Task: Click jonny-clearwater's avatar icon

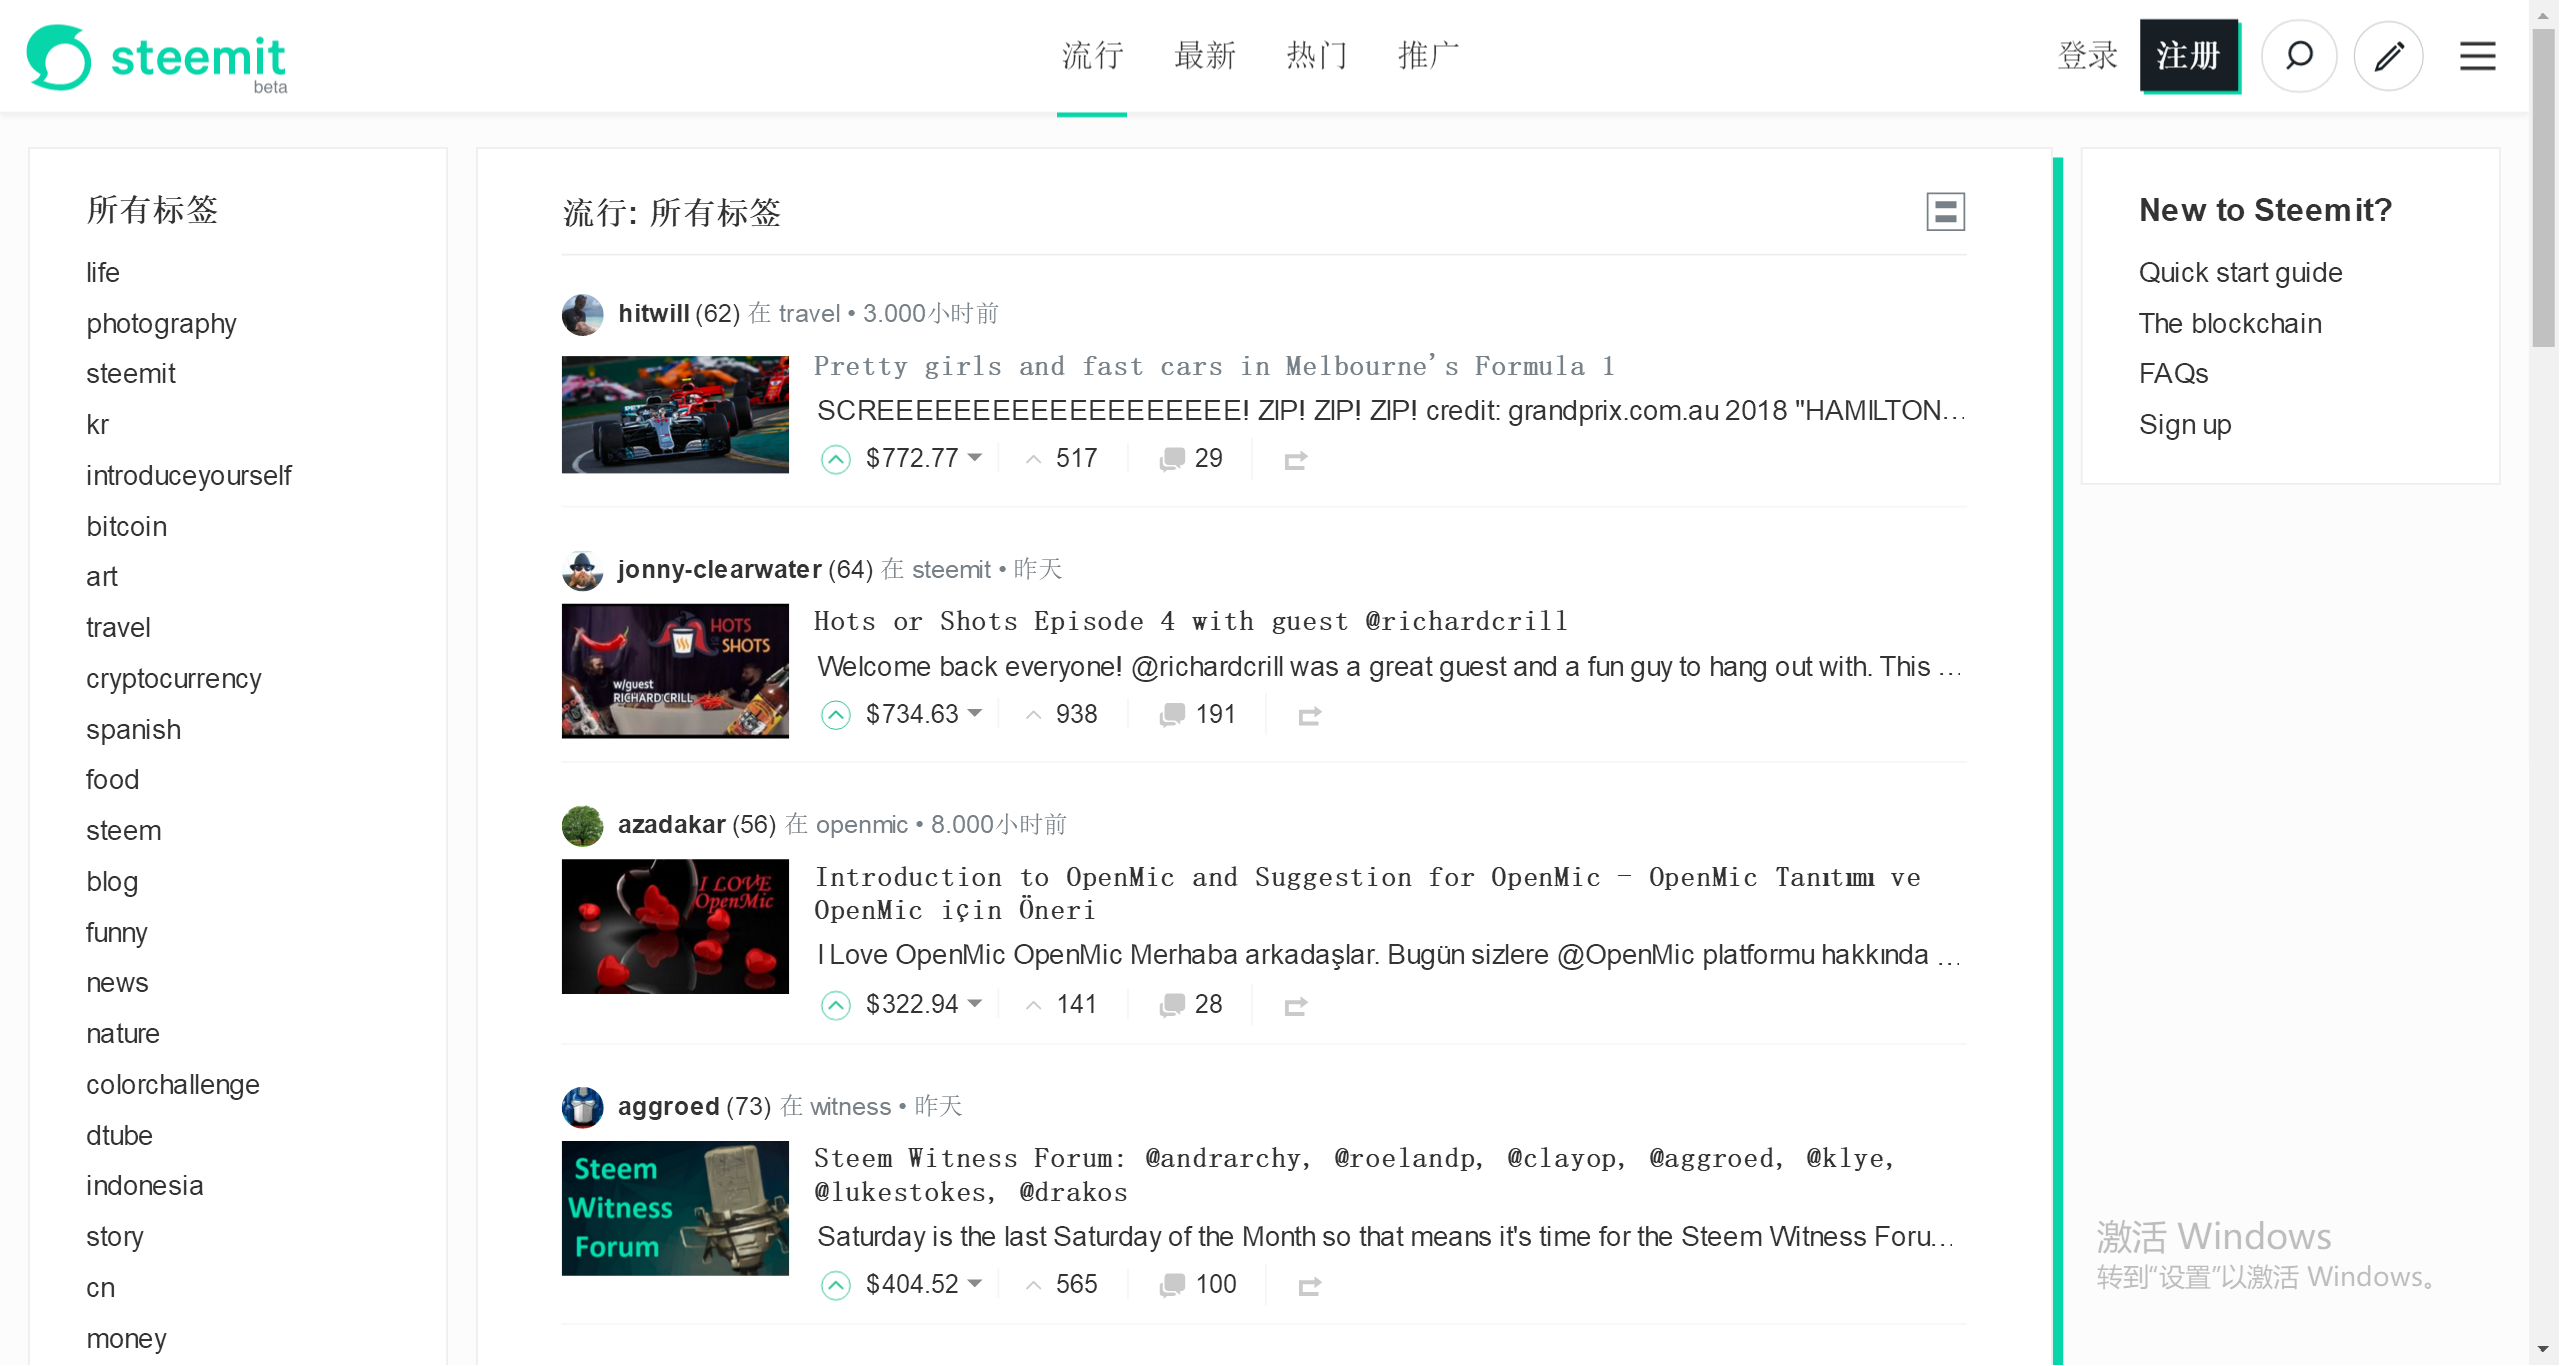Action: [x=583, y=570]
